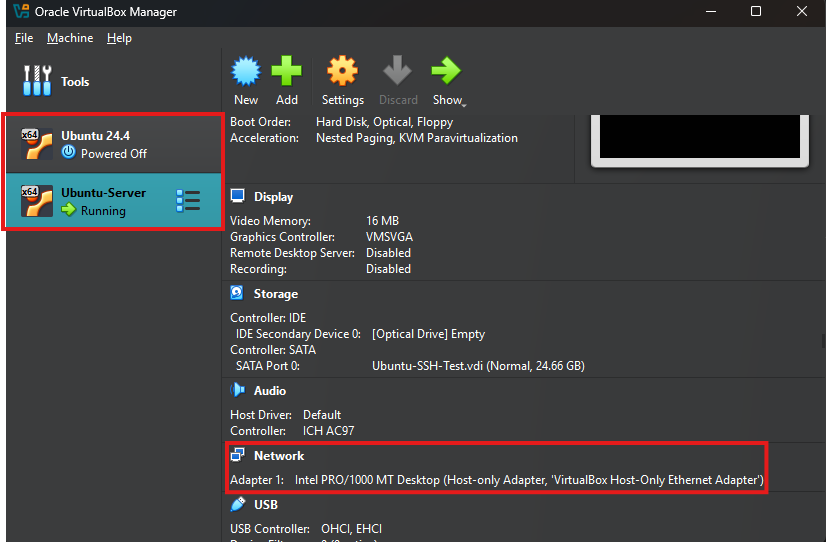Expand the Show button dropdown arrow
The height and width of the screenshot is (542, 826).
pyautogui.click(x=465, y=104)
